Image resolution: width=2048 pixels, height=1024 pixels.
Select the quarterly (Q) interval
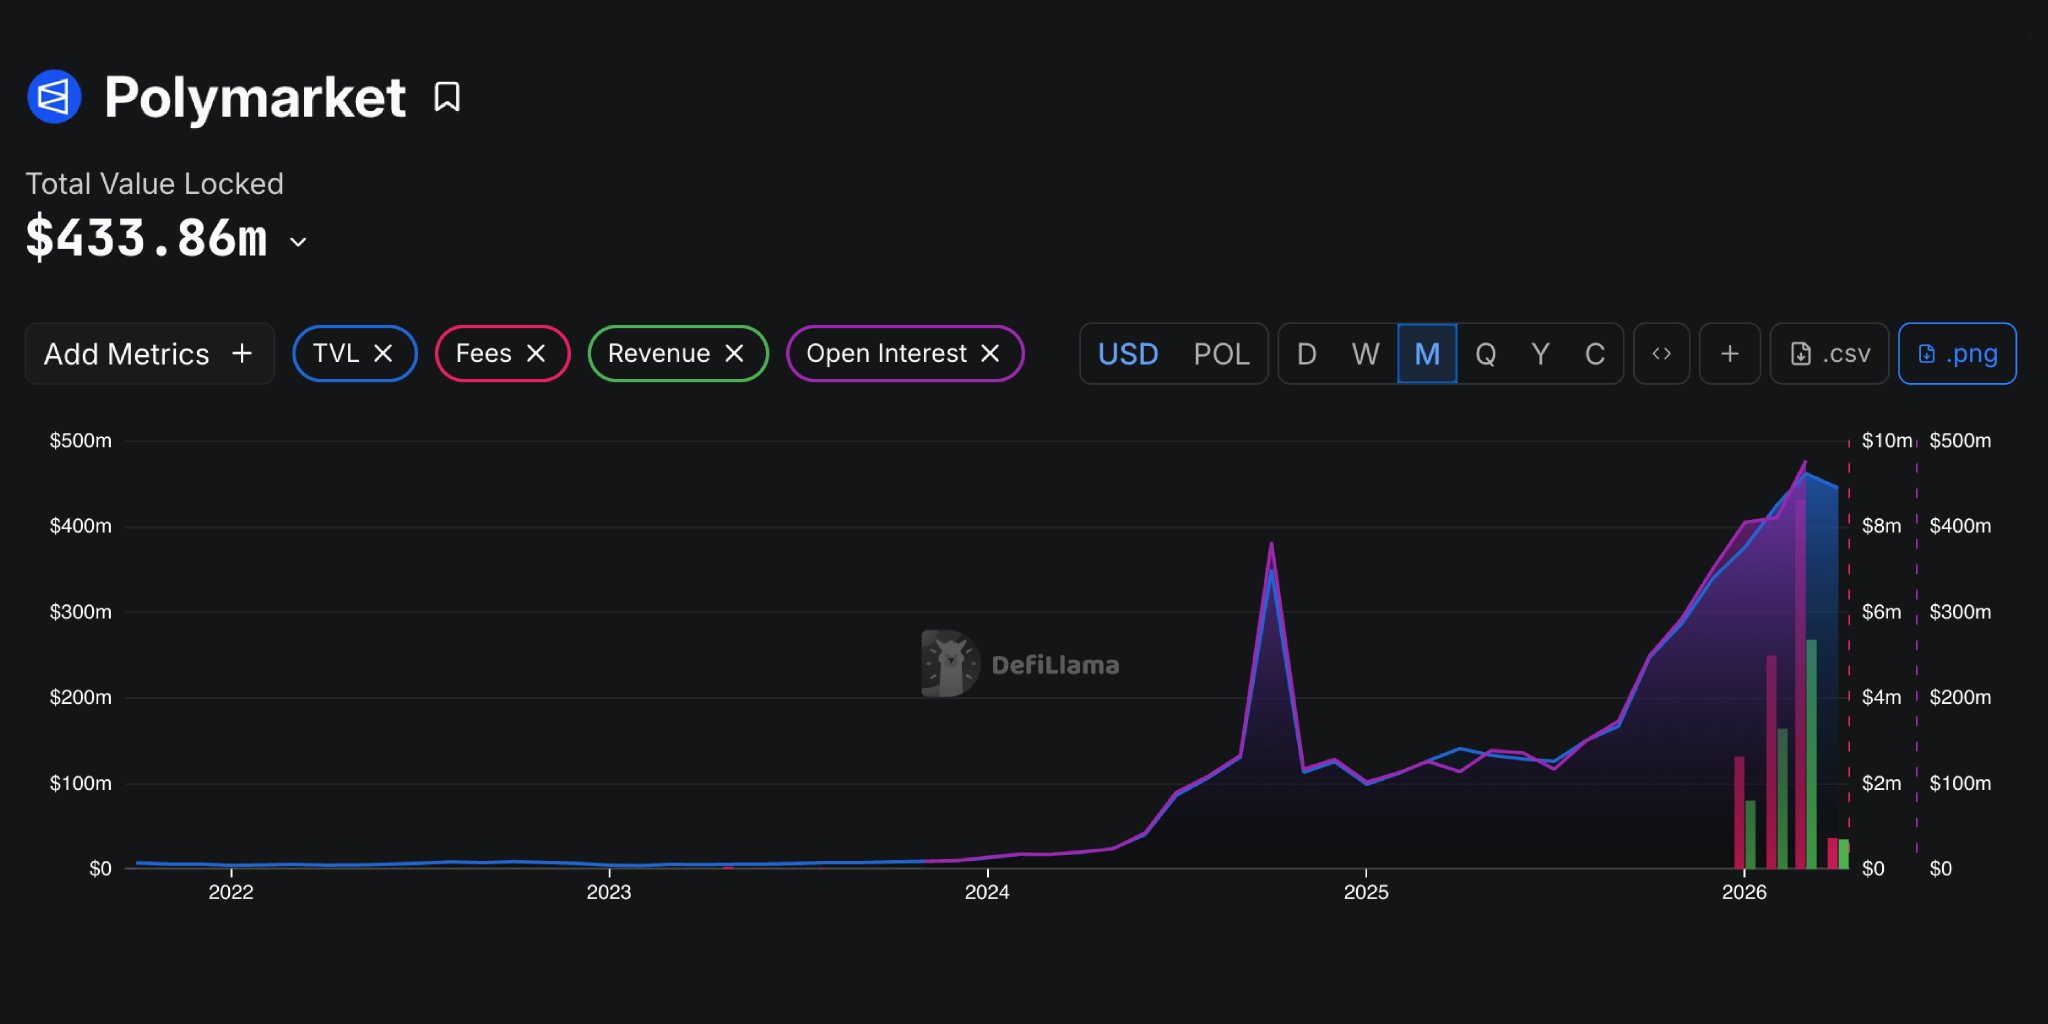[1485, 354]
